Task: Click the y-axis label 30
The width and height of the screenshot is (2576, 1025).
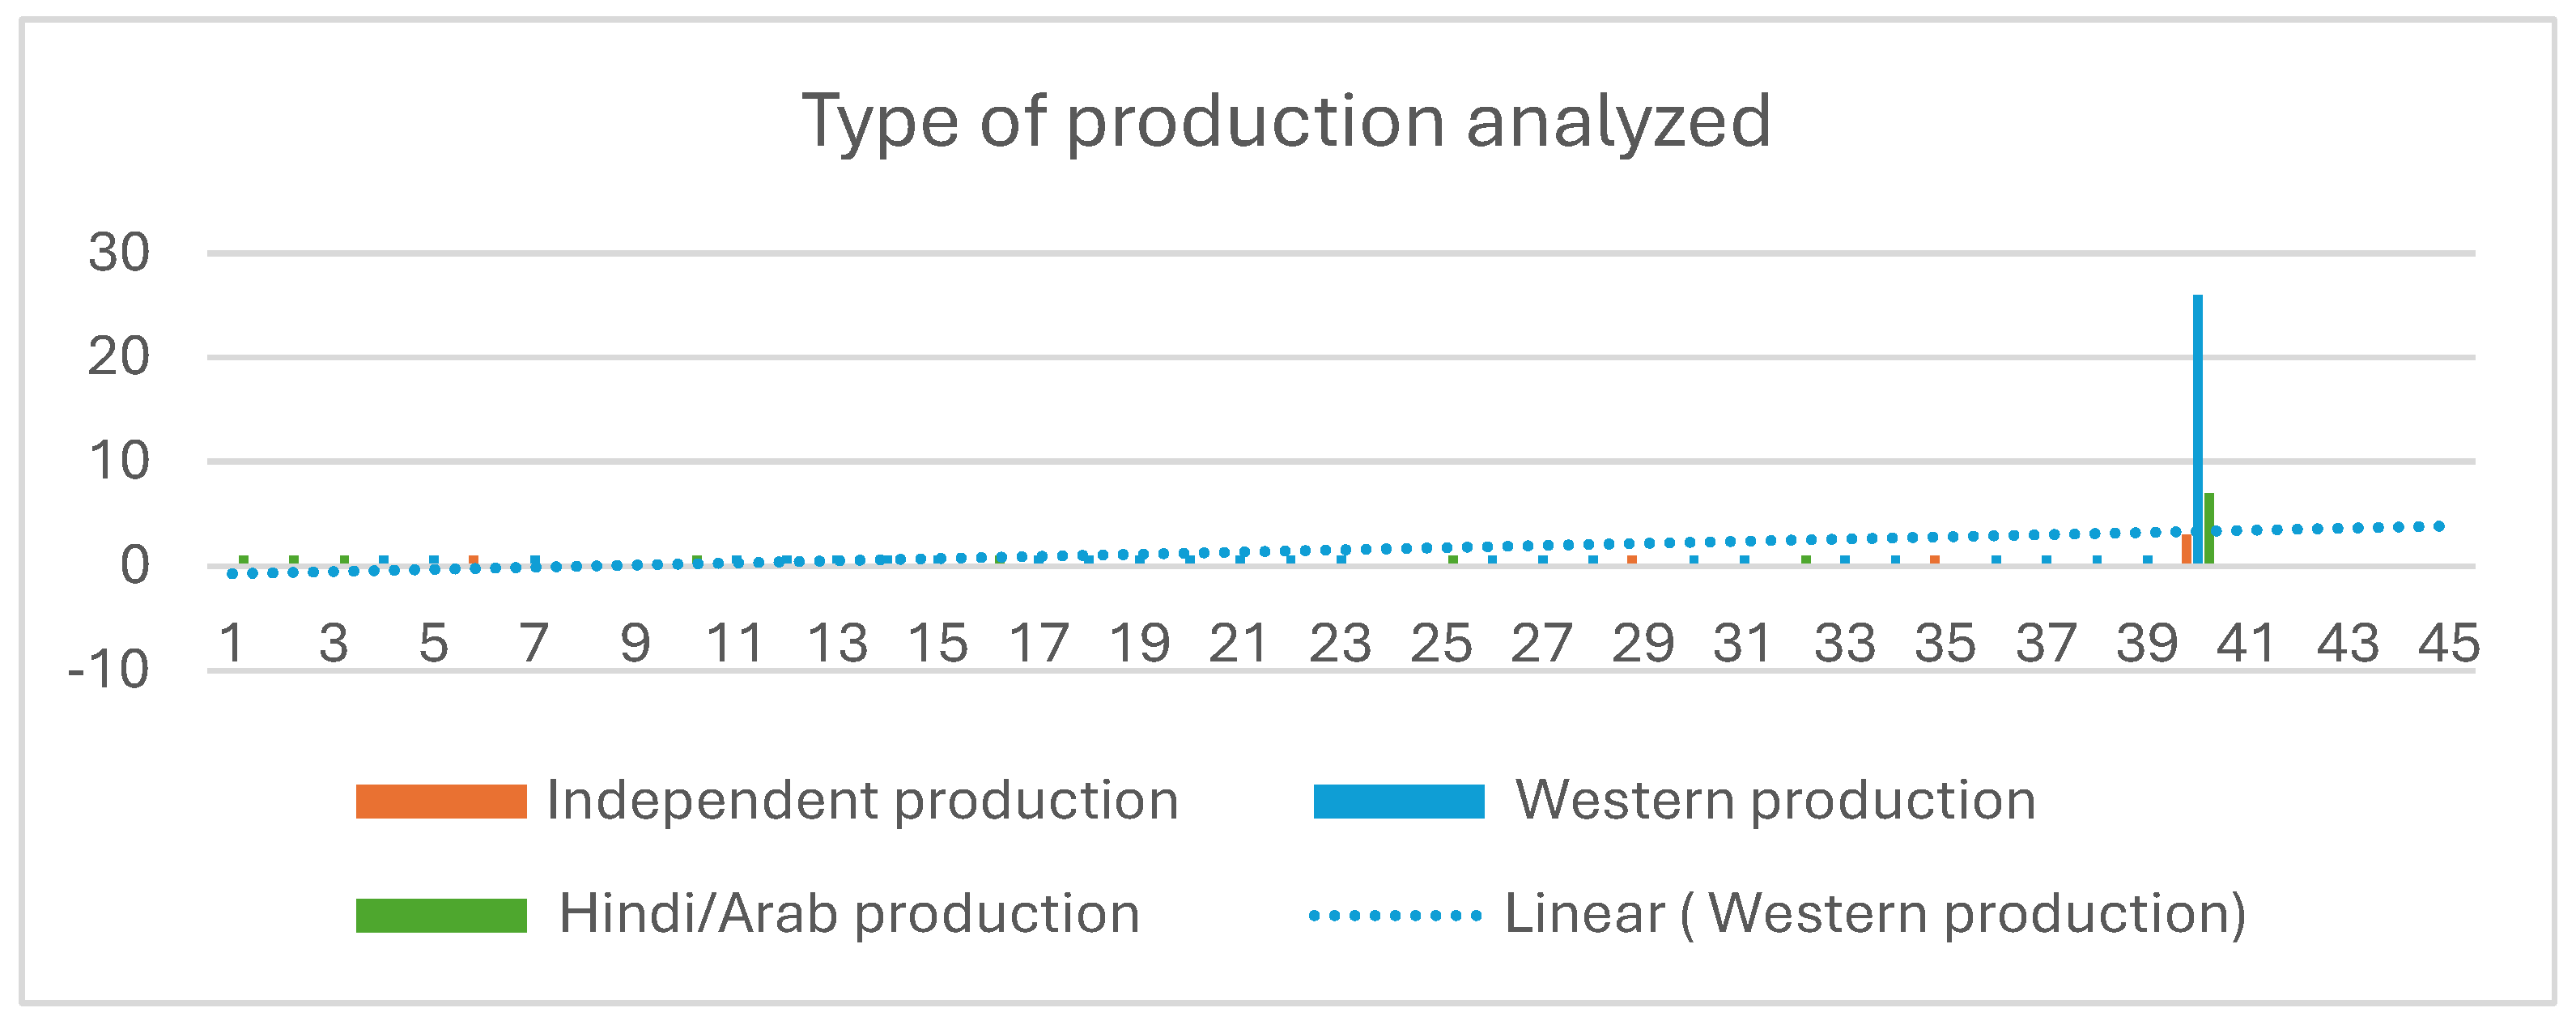Action: coord(119,252)
